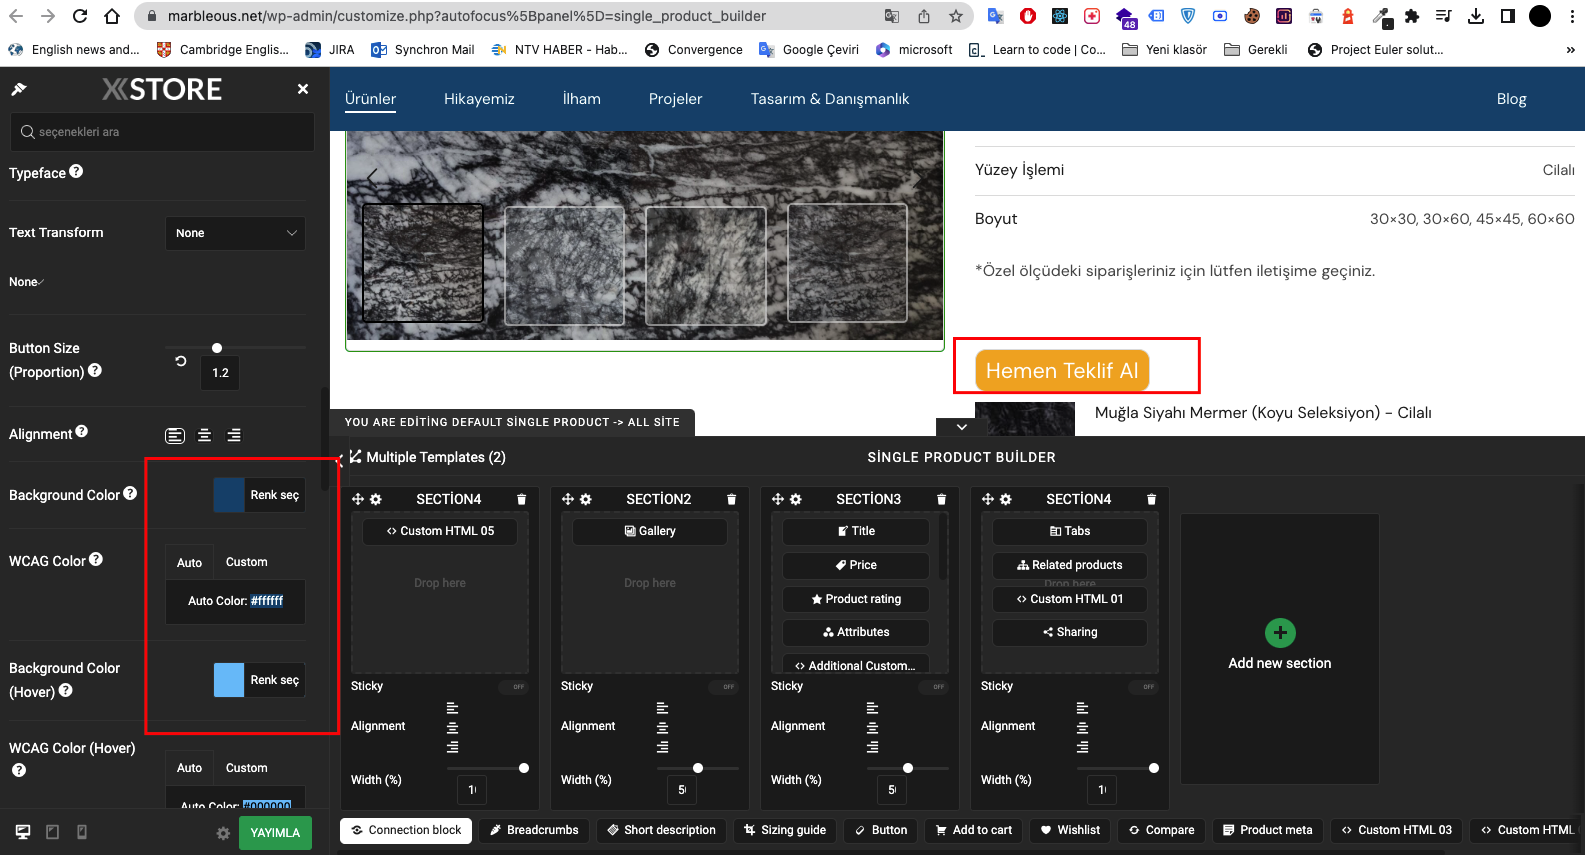
Task: Open settings gear of Custom HTML 05 section
Action: pos(376,499)
